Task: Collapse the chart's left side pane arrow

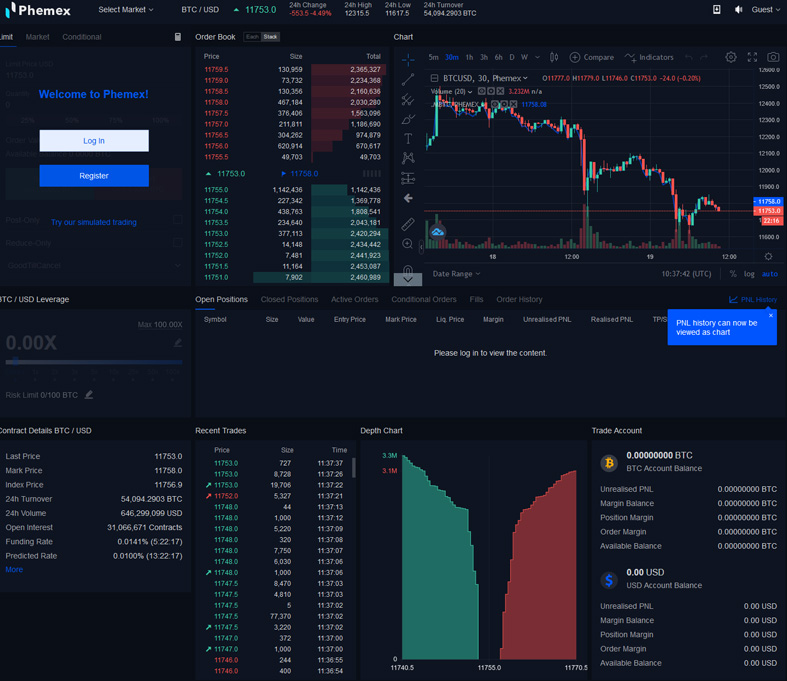Action: coord(421,247)
